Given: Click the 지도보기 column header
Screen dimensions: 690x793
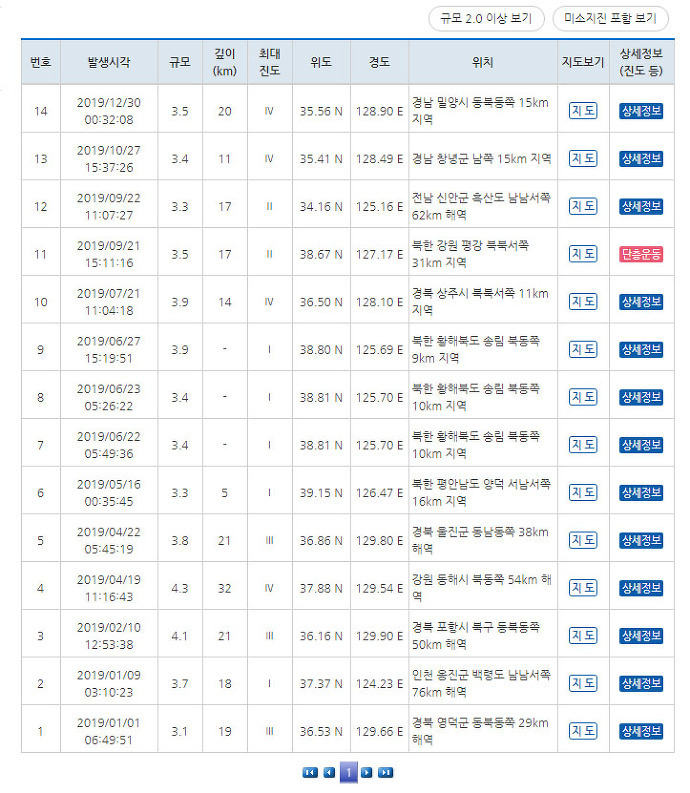Looking at the screenshot, I should pyautogui.click(x=583, y=62).
